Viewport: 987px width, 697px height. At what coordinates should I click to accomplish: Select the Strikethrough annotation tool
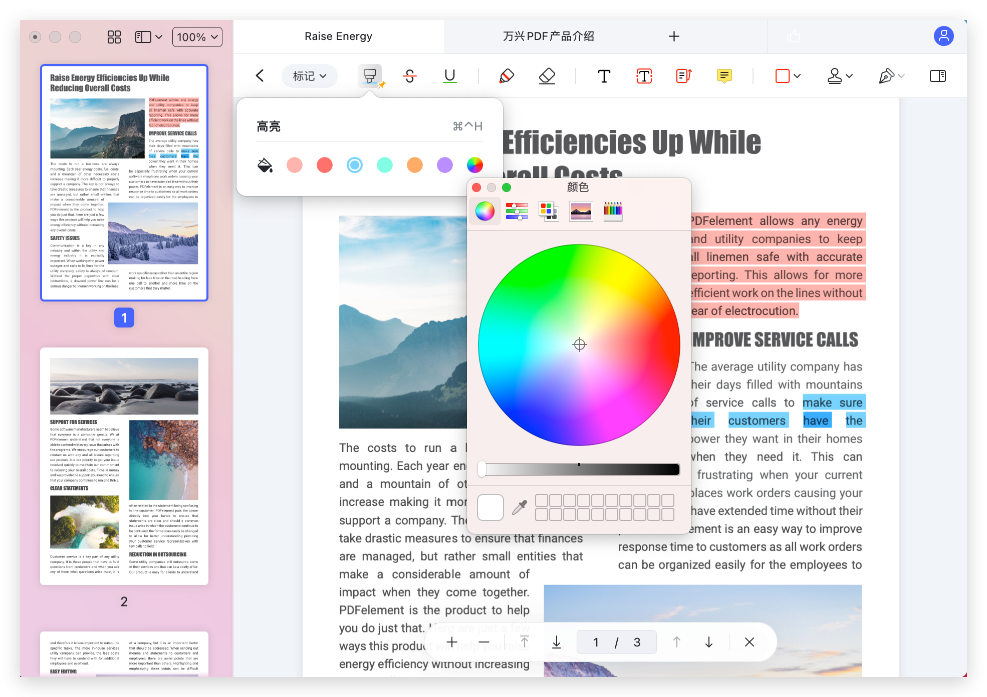(x=409, y=75)
